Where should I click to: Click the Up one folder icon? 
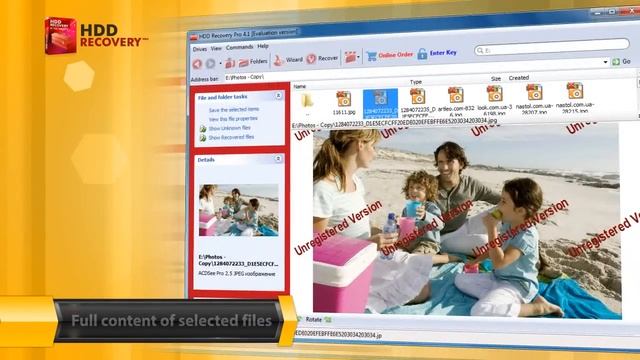click(230, 63)
